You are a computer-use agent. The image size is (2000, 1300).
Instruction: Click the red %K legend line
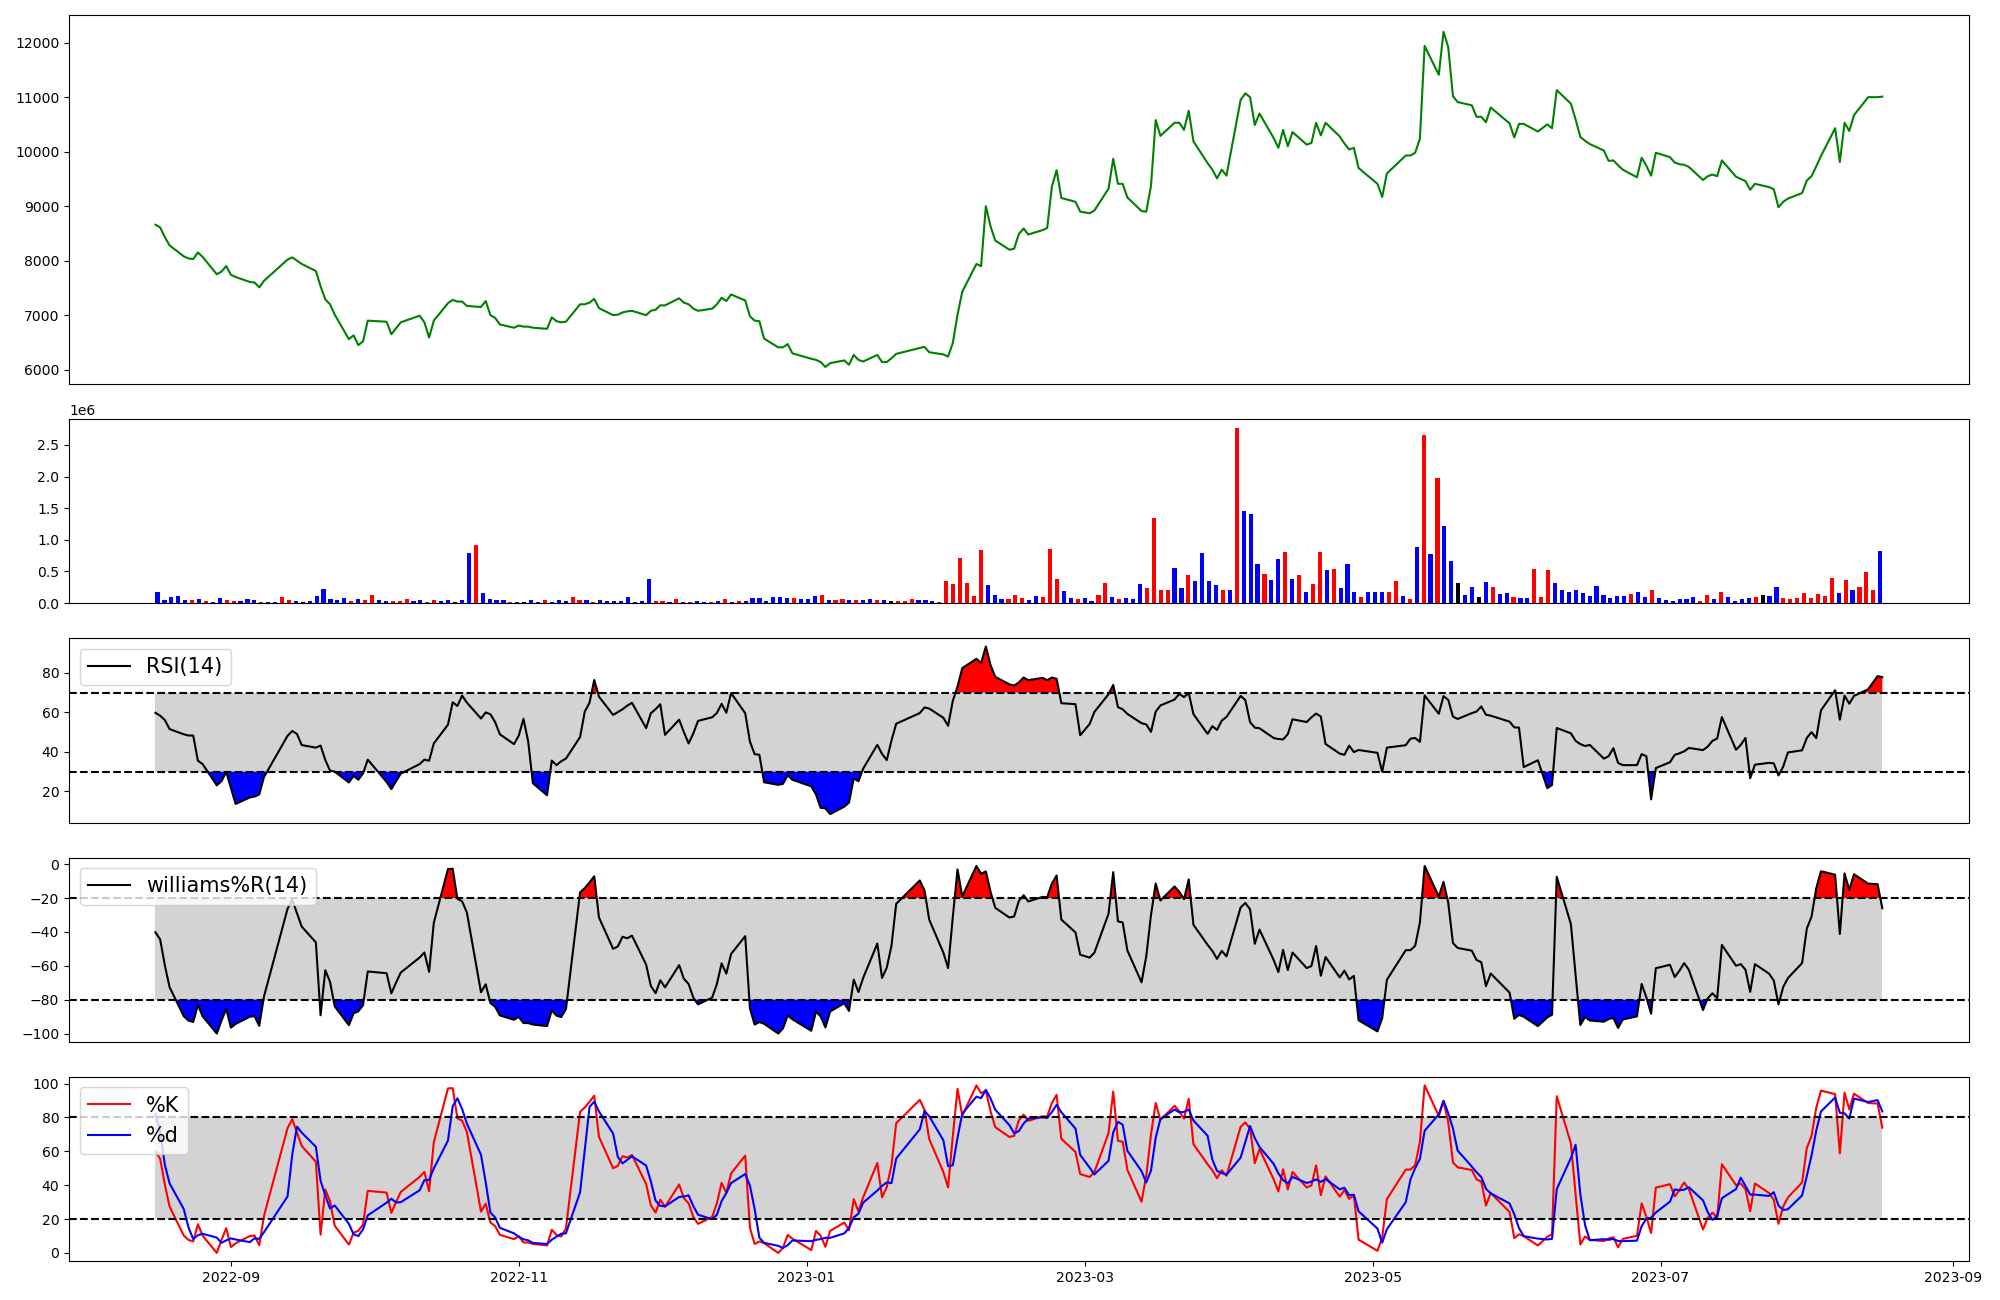click(x=109, y=1104)
